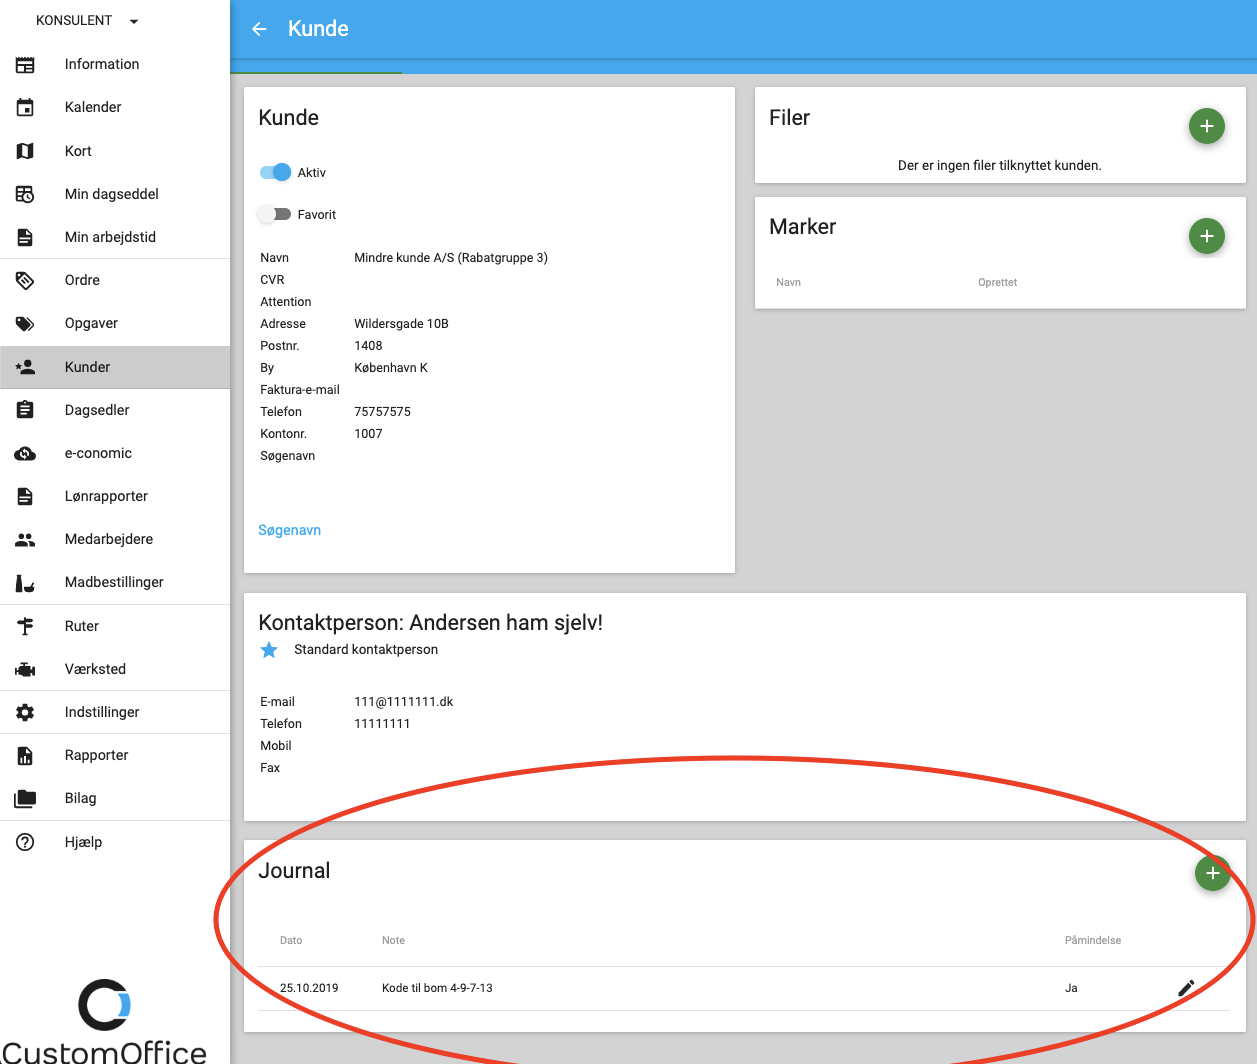This screenshot has width=1257, height=1064.
Task: Click the blue Søgenavn link
Action: click(290, 530)
